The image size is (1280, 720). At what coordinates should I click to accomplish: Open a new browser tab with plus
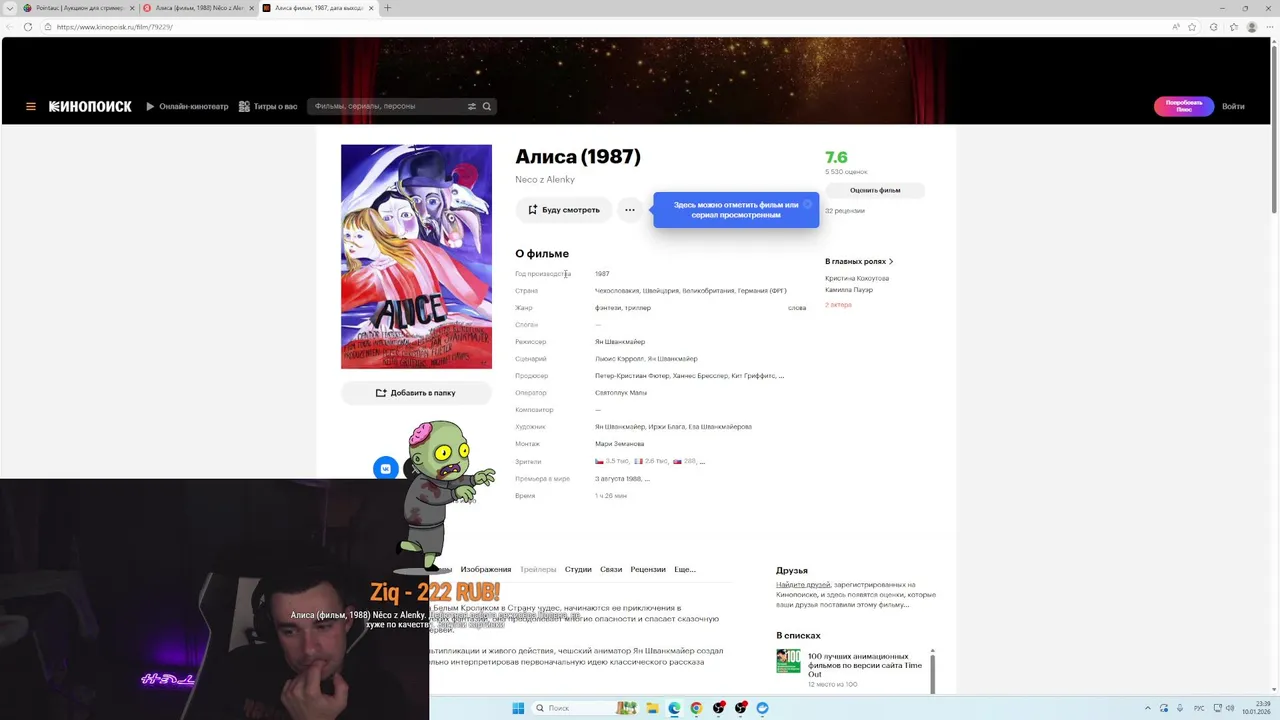pyautogui.click(x=388, y=8)
